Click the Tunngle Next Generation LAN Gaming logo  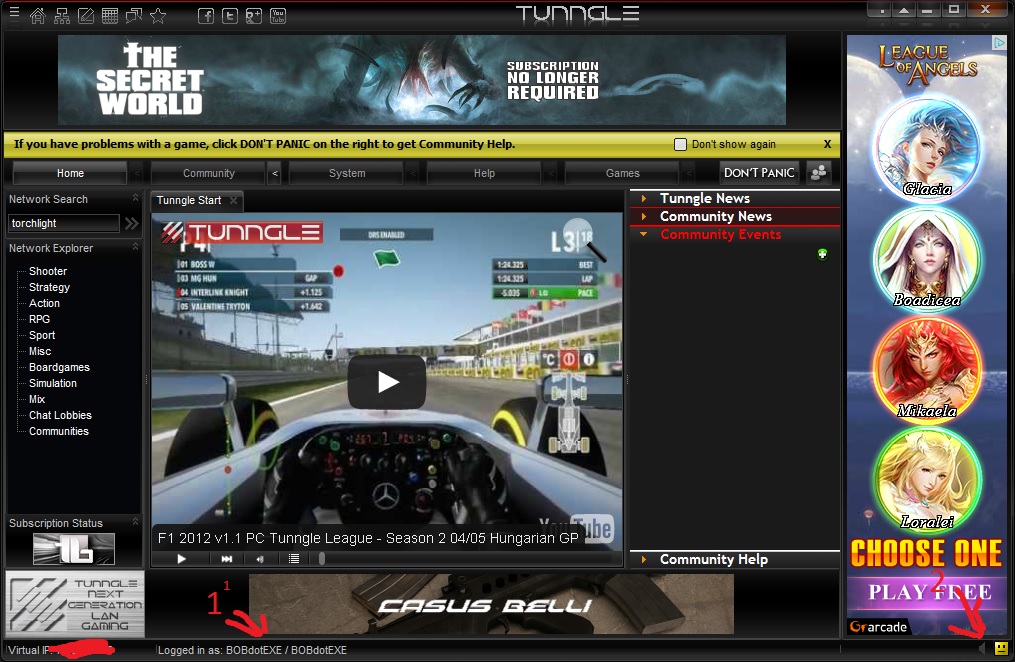pos(75,604)
